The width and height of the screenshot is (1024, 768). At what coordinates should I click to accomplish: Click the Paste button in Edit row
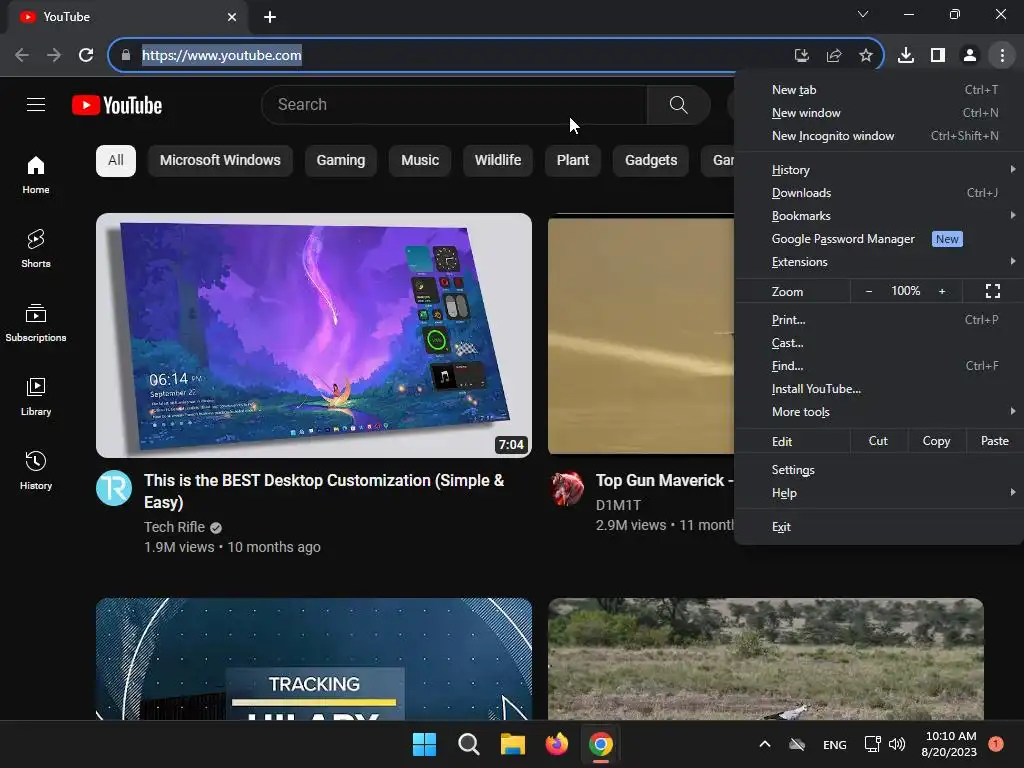[994, 441]
